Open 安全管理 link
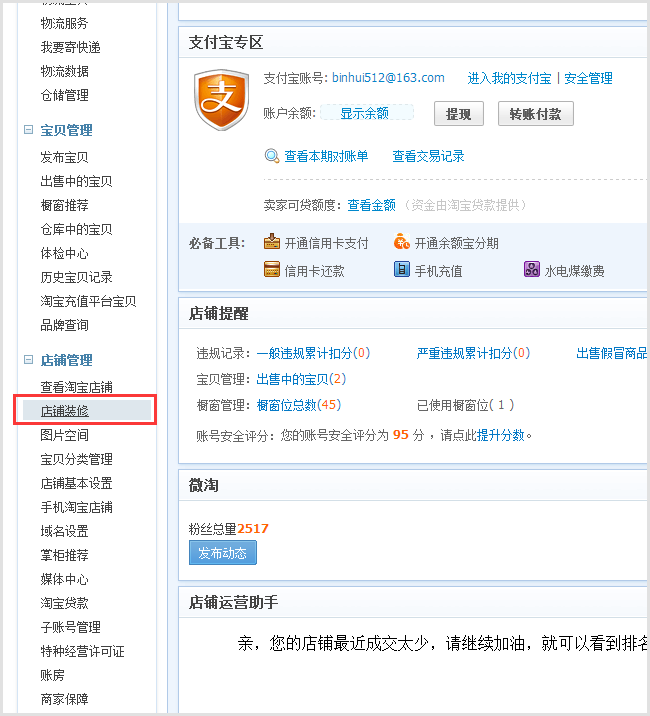650x716 pixels. point(588,79)
